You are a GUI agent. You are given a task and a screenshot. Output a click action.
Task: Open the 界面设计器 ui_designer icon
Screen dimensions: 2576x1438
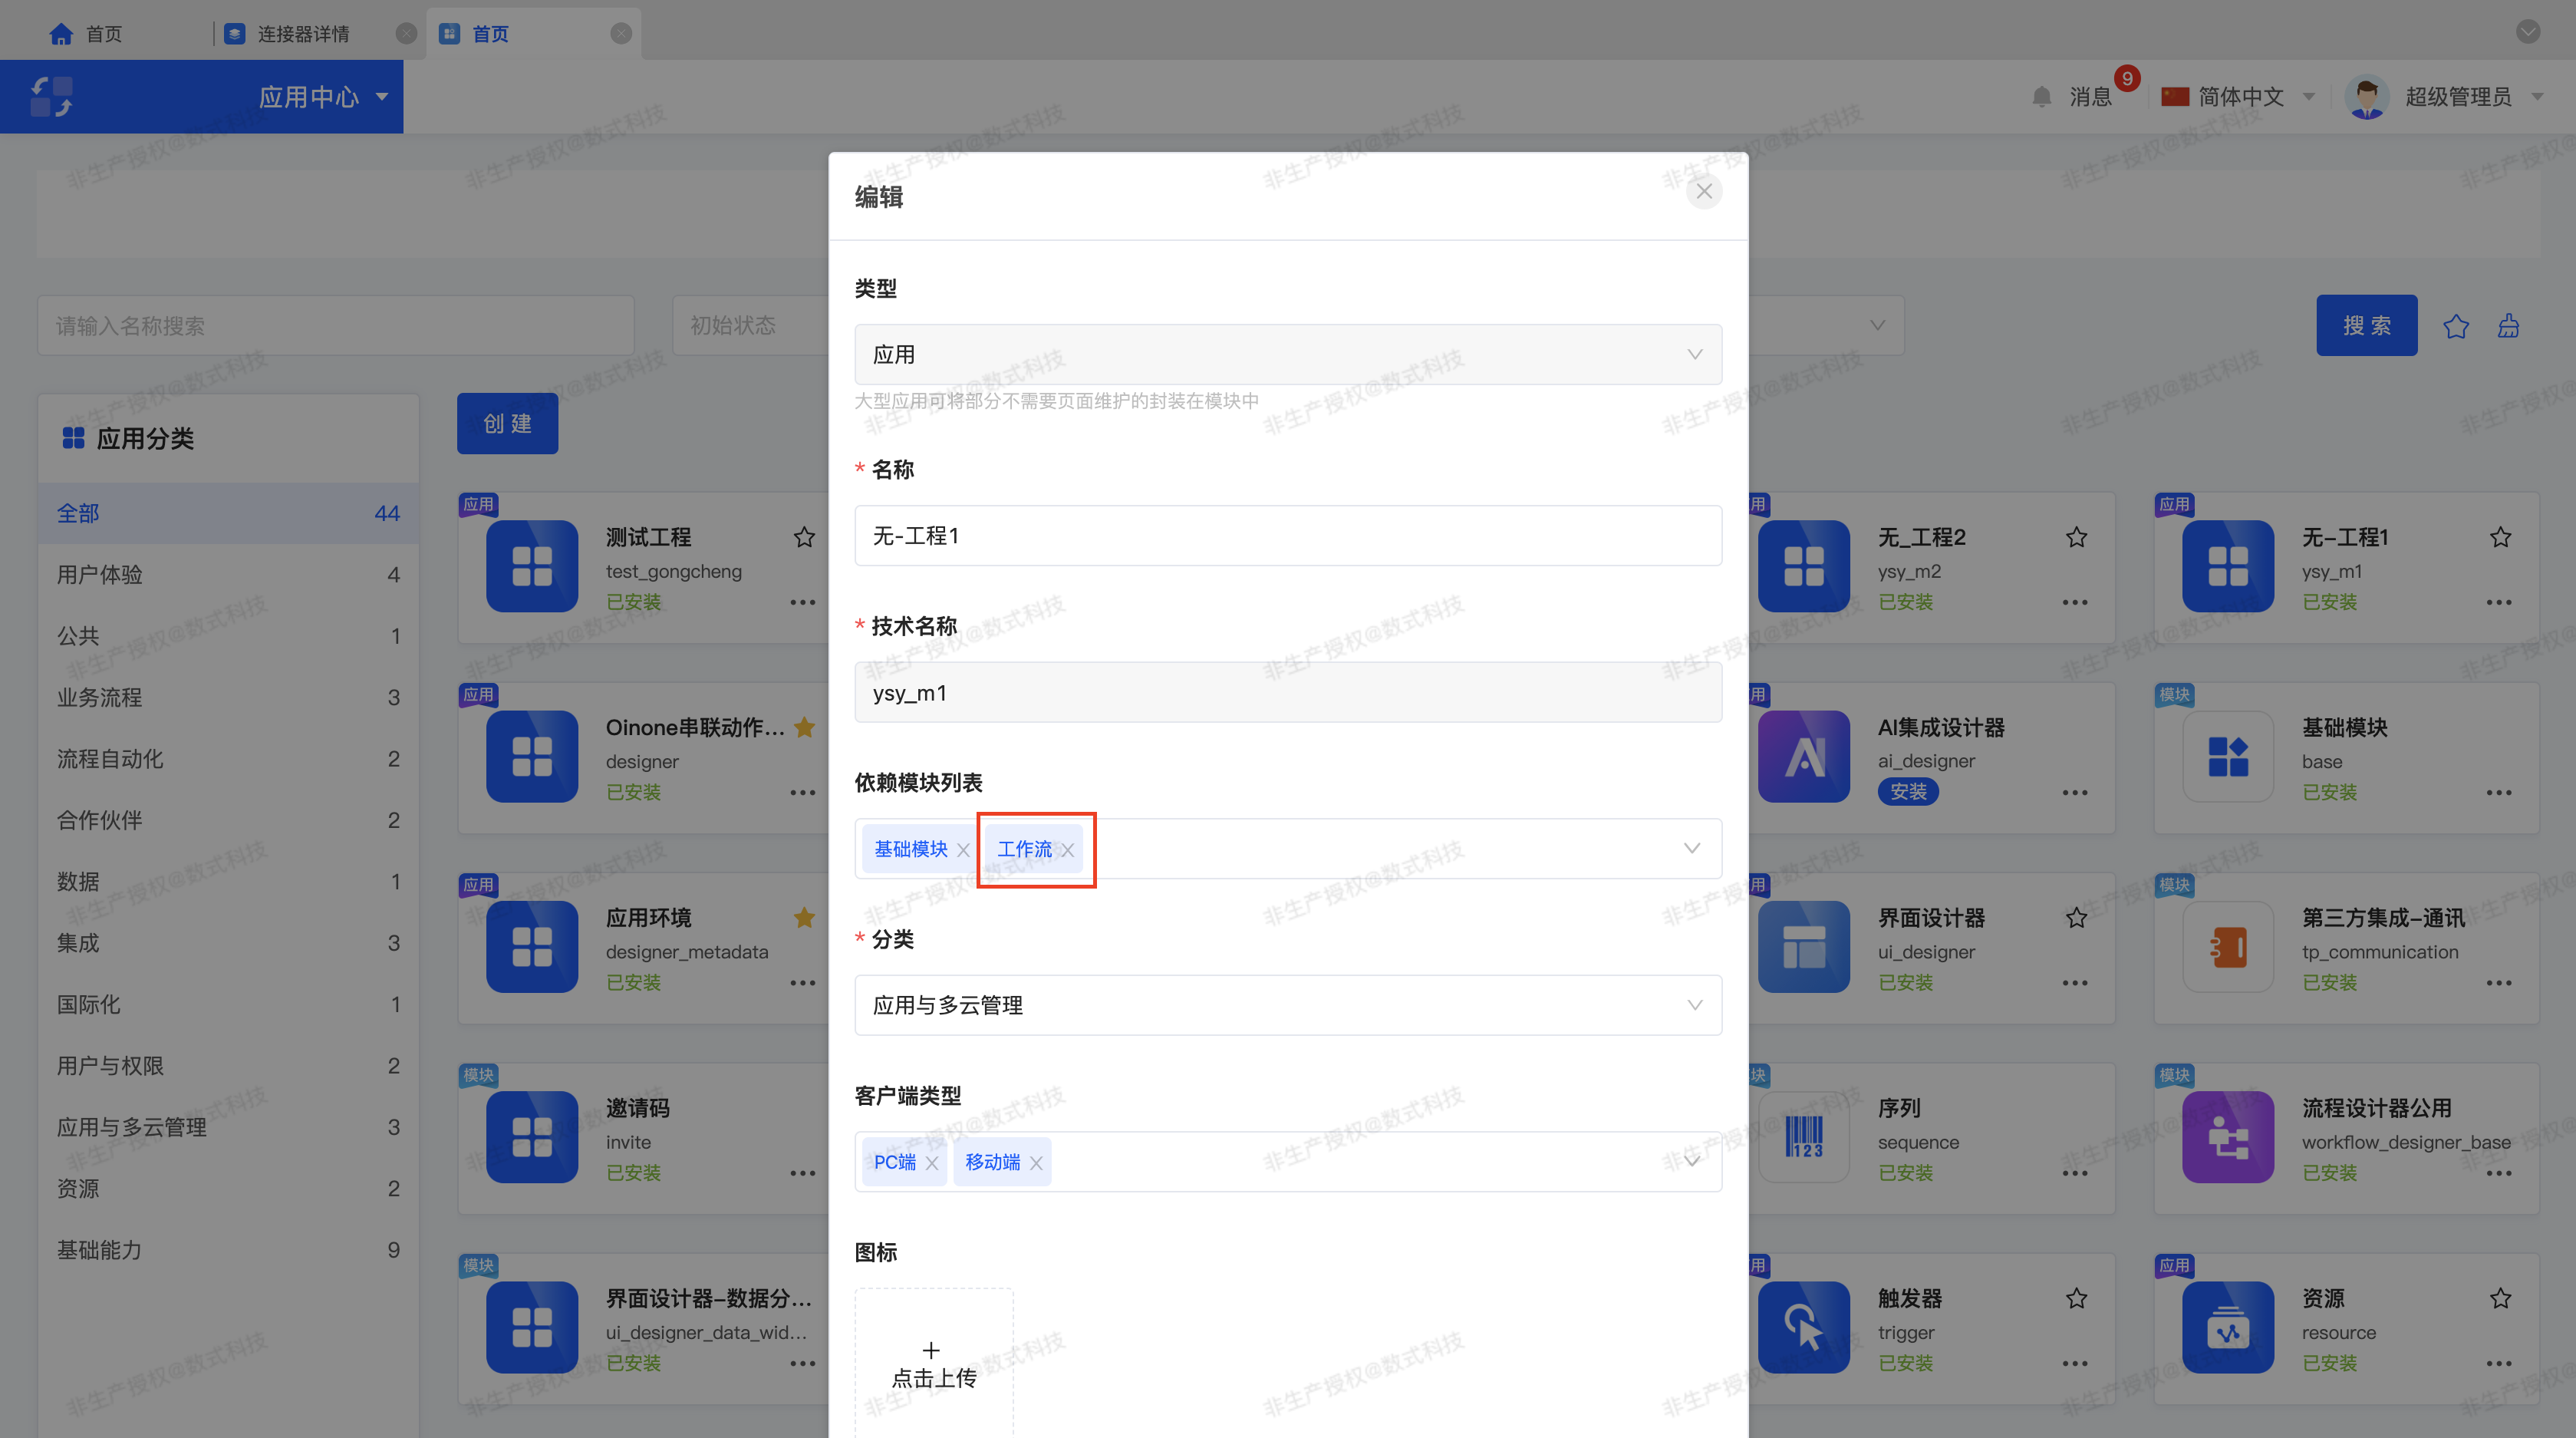click(x=1804, y=947)
